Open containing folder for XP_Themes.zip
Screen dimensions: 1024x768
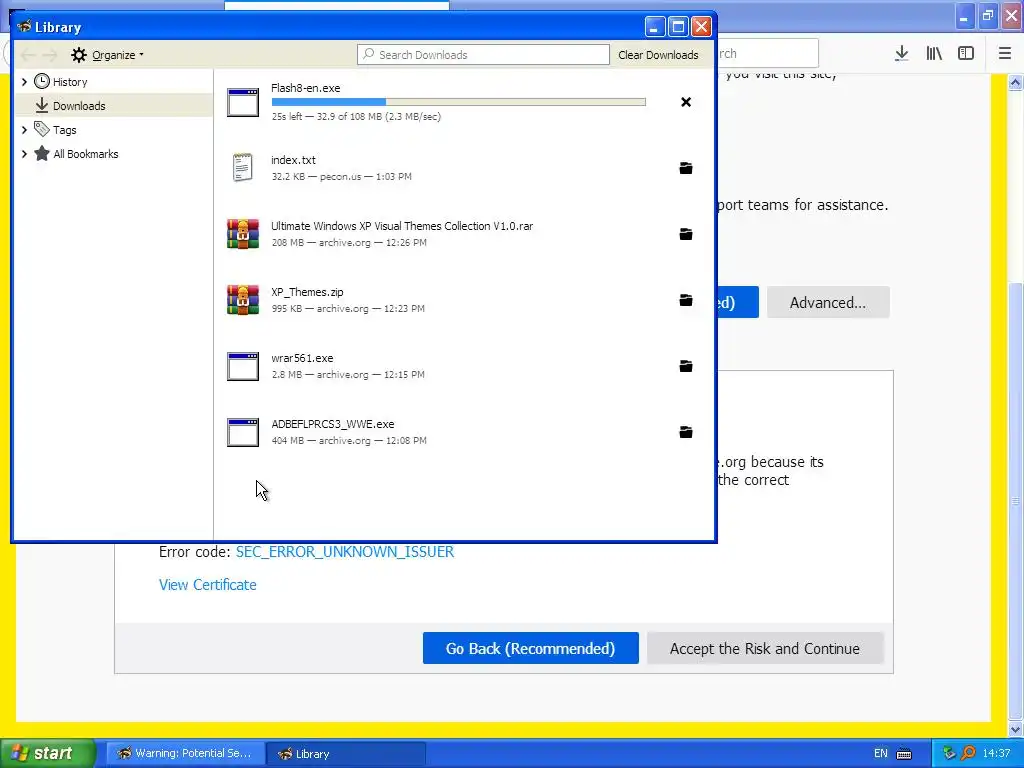(686, 300)
